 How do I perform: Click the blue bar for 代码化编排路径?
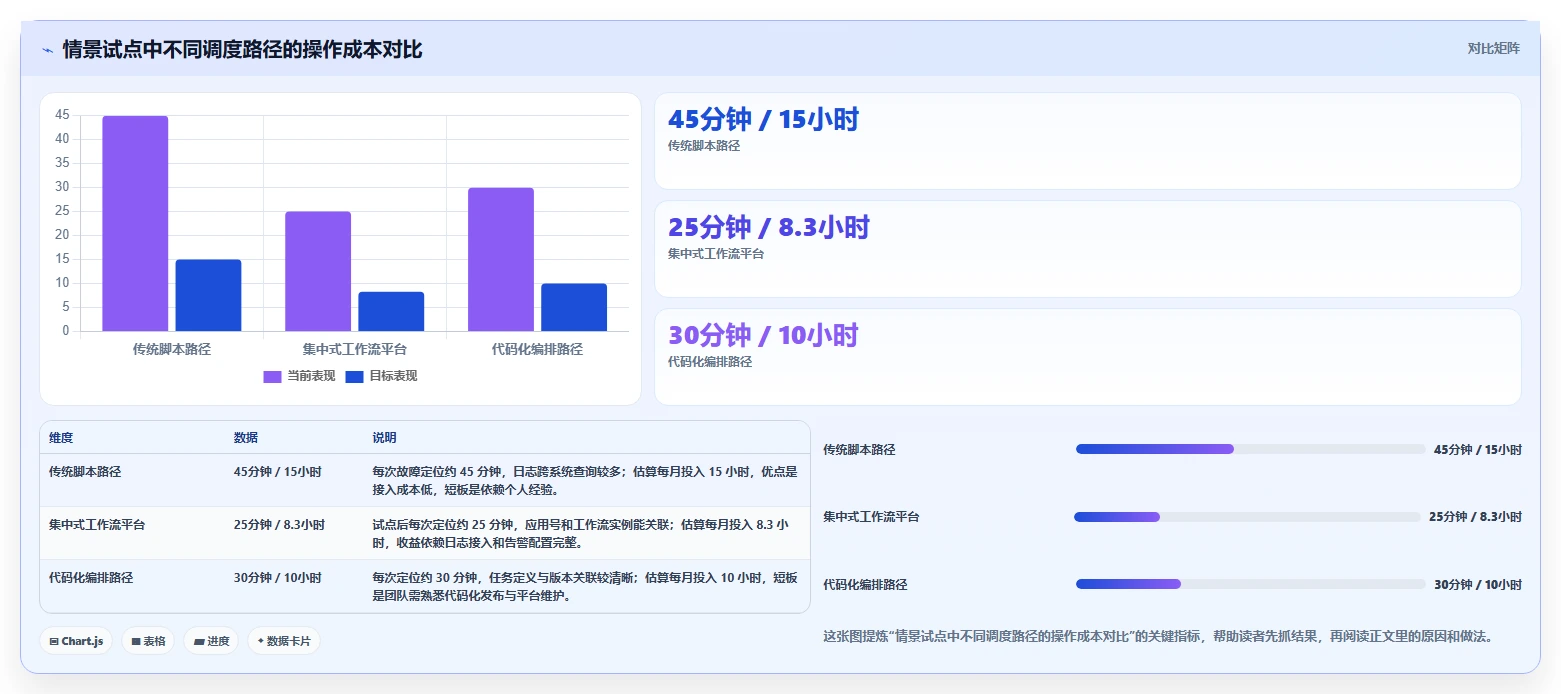pos(574,307)
